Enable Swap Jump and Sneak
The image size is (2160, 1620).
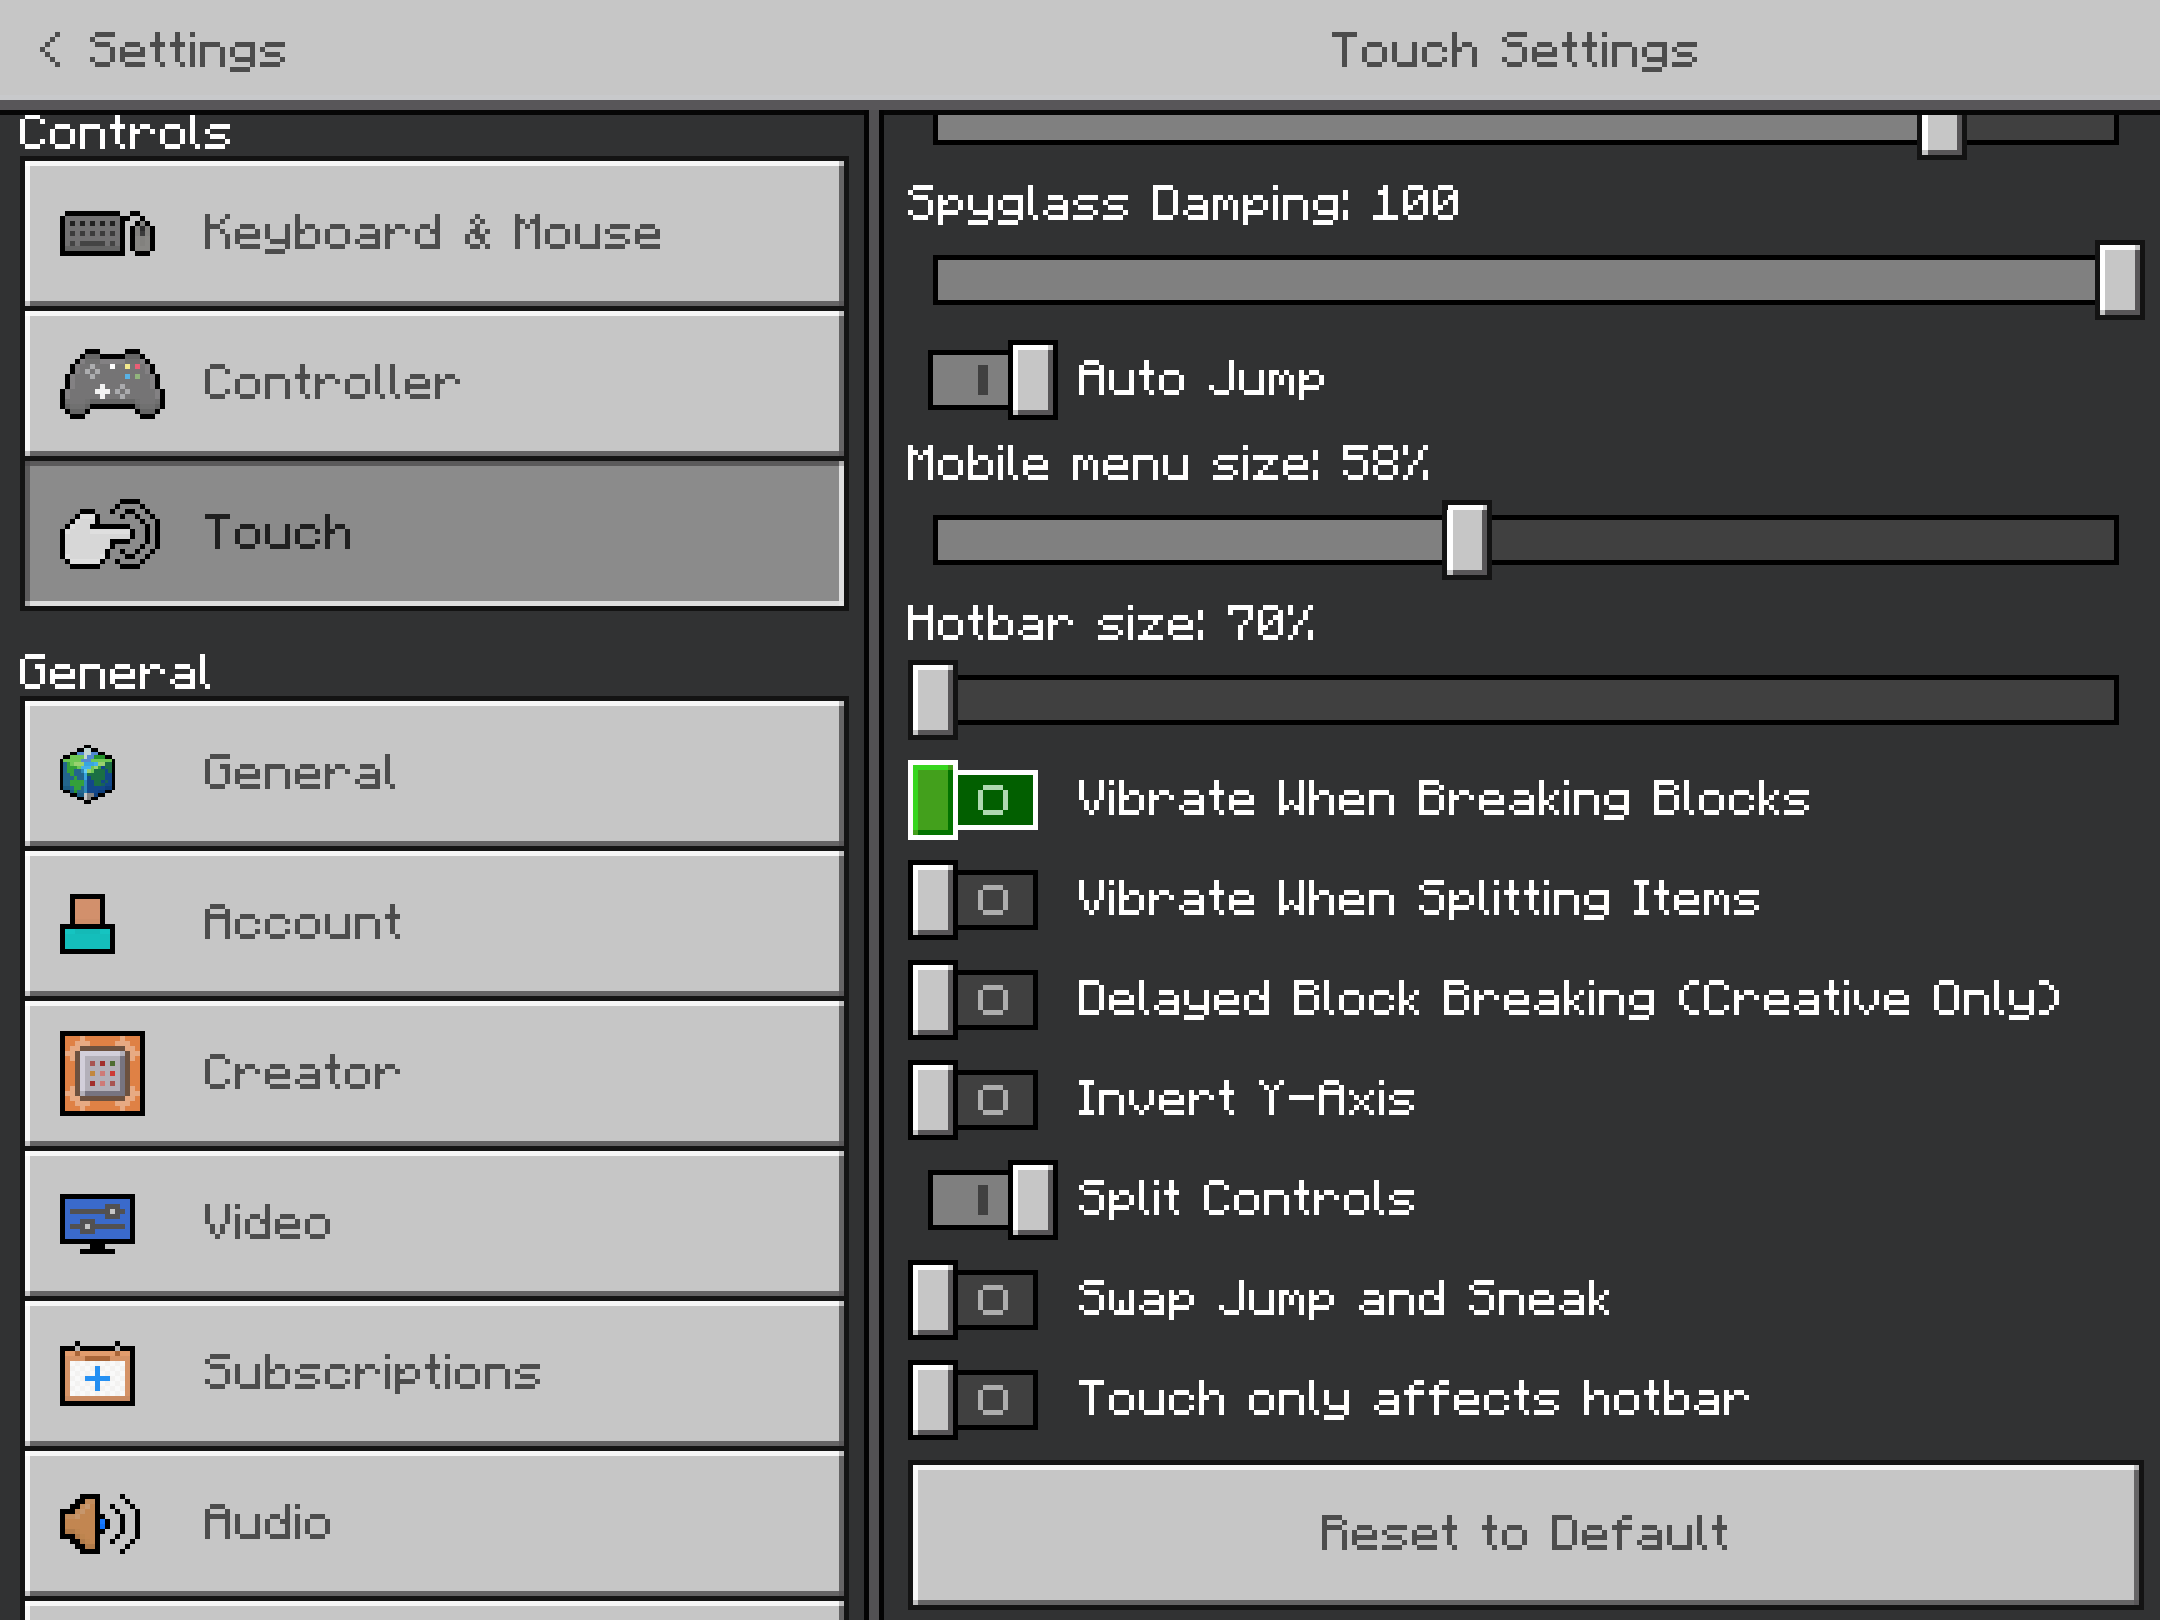(973, 1300)
